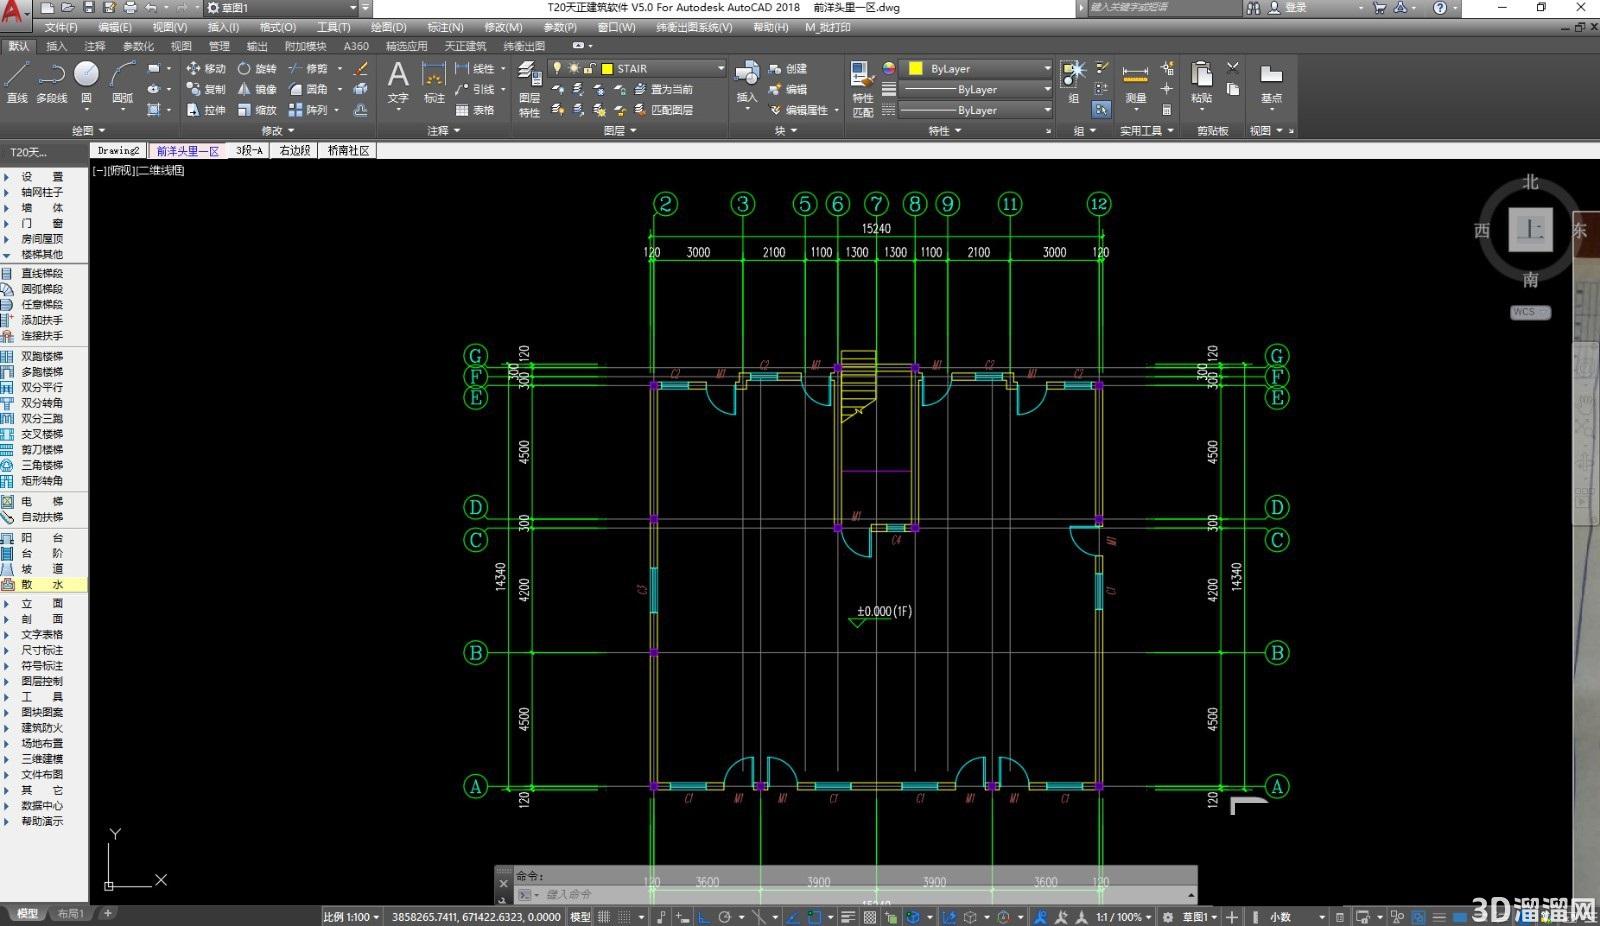Viewport: 1600px width, 926px height.
Task: Open the 文字 text tool
Action: coord(398,82)
